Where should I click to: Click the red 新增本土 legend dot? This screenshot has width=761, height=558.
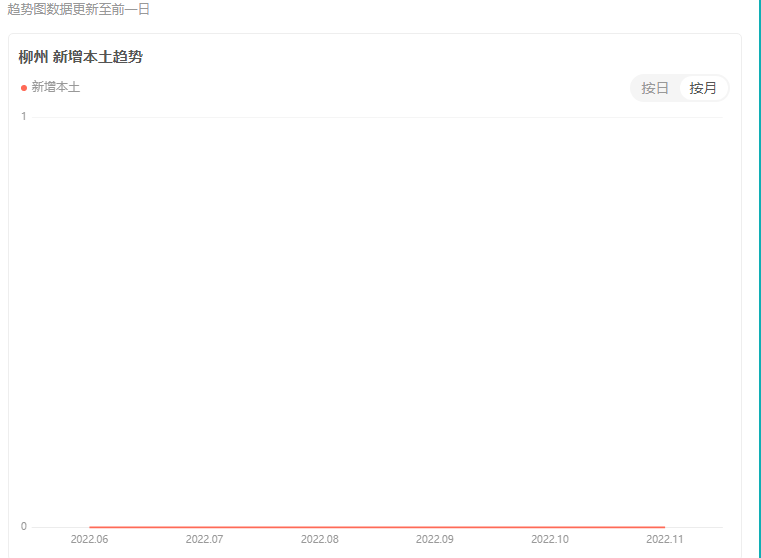coord(24,88)
